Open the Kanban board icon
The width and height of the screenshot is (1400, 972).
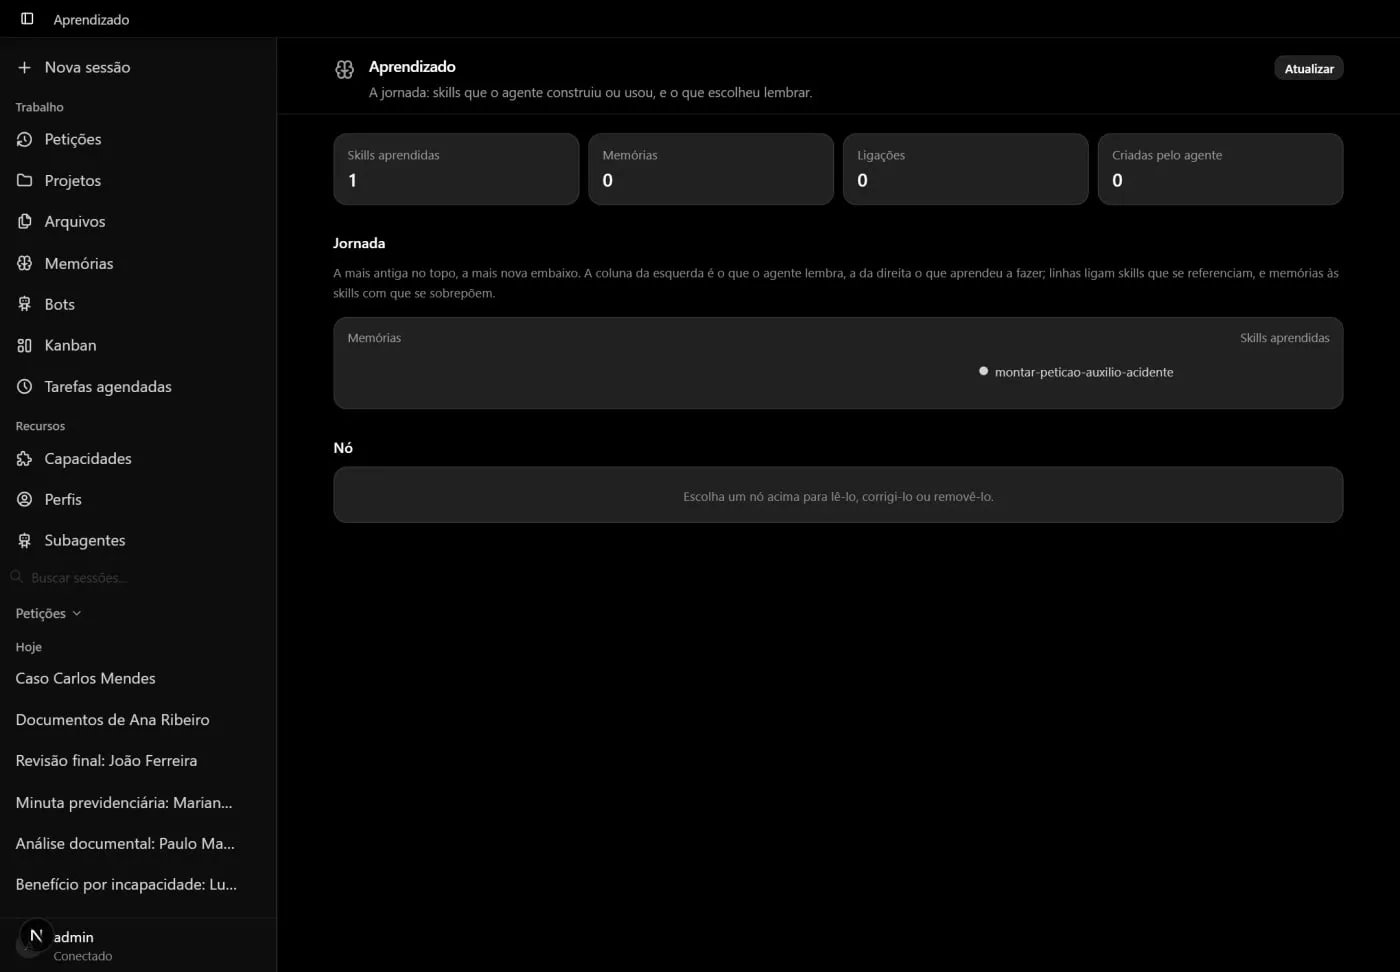(x=24, y=345)
